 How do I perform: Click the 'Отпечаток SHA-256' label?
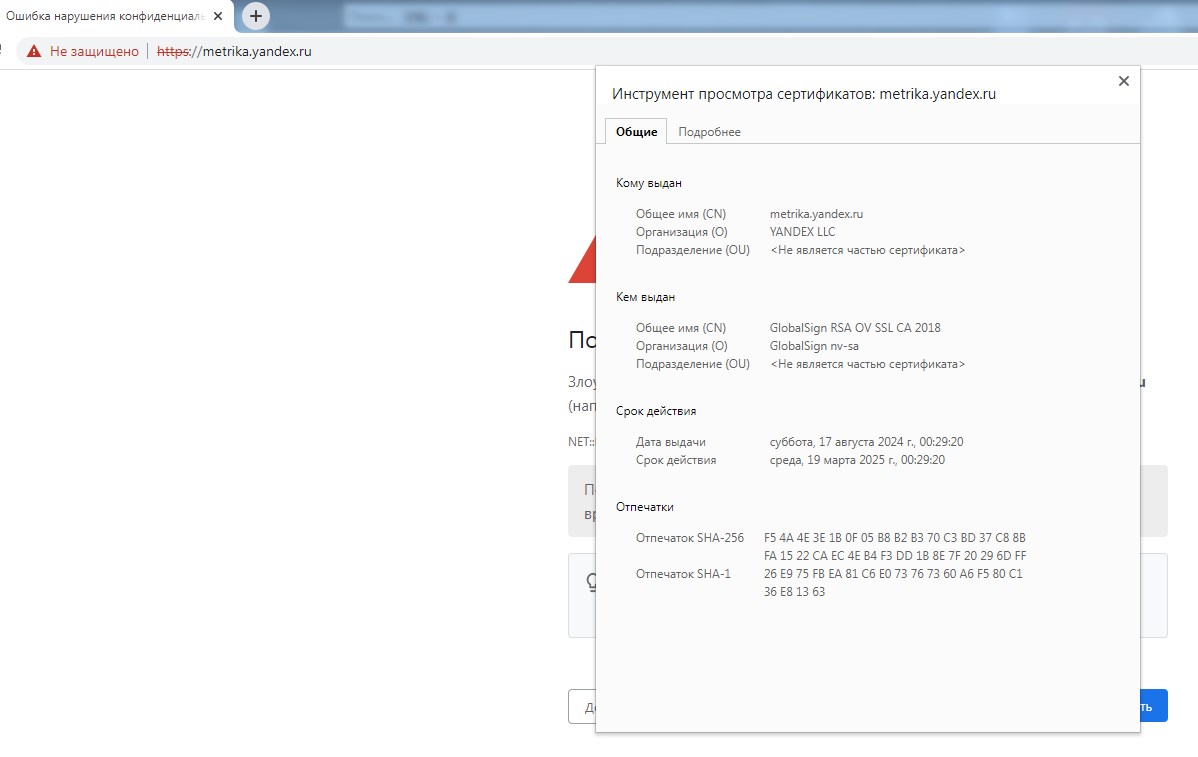pyautogui.click(x=690, y=538)
